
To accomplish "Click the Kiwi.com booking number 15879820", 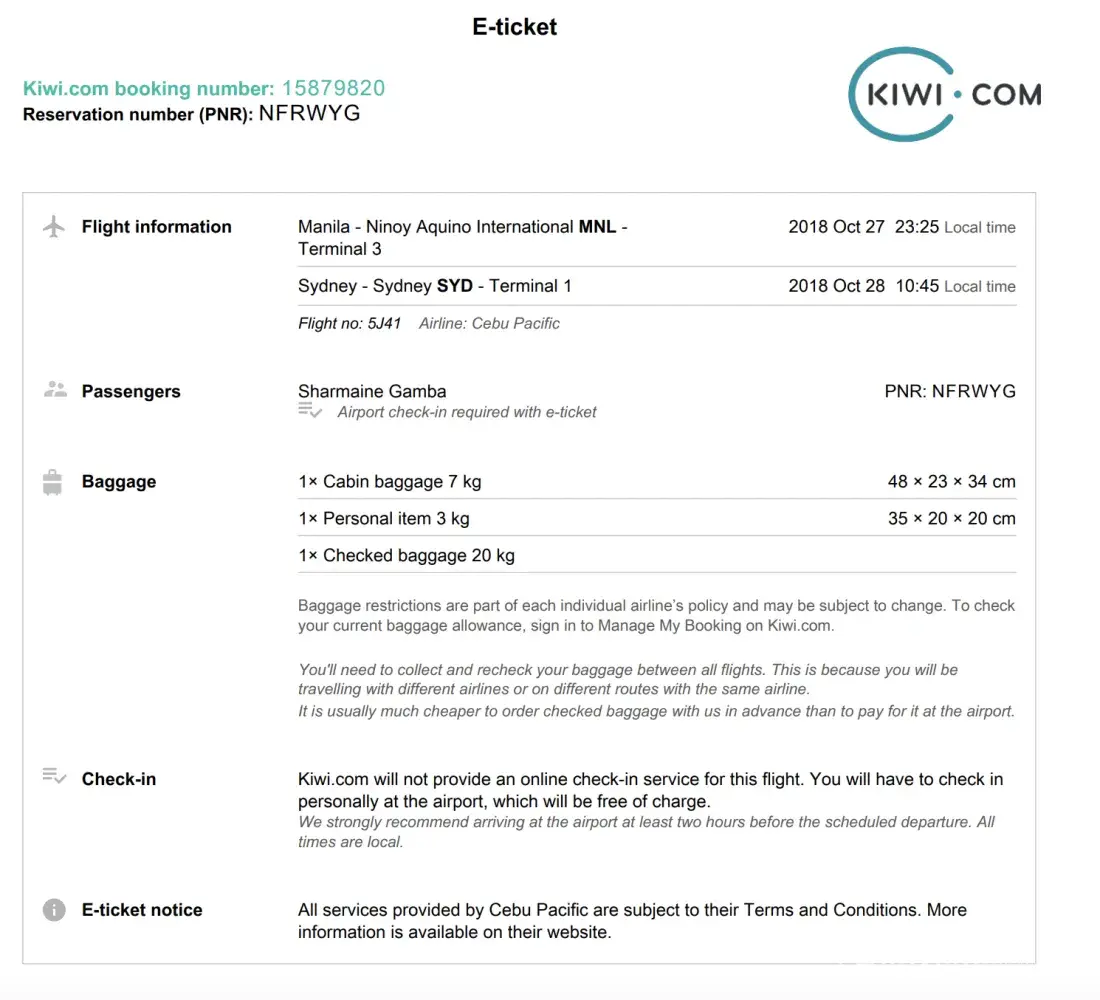I will pyautogui.click(x=333, y=88).
